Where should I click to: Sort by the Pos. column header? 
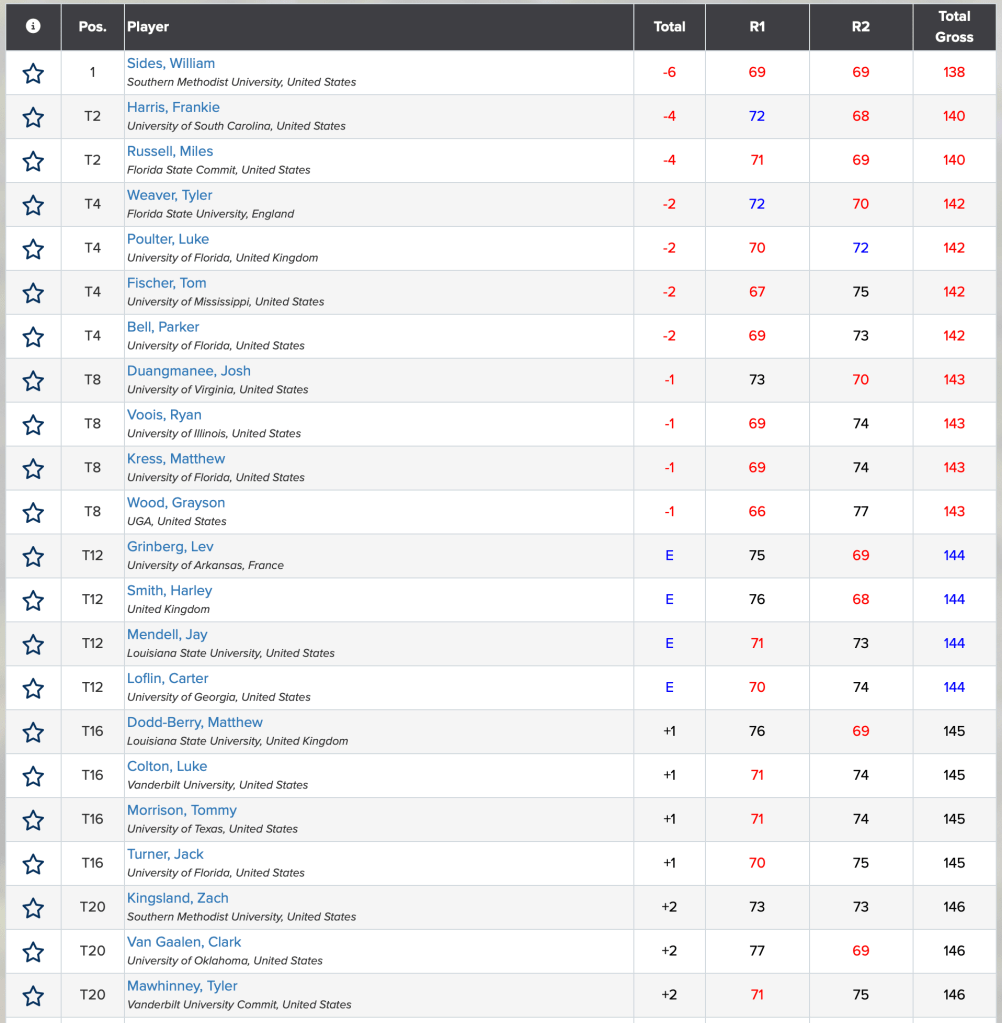[x=92, y=27]
